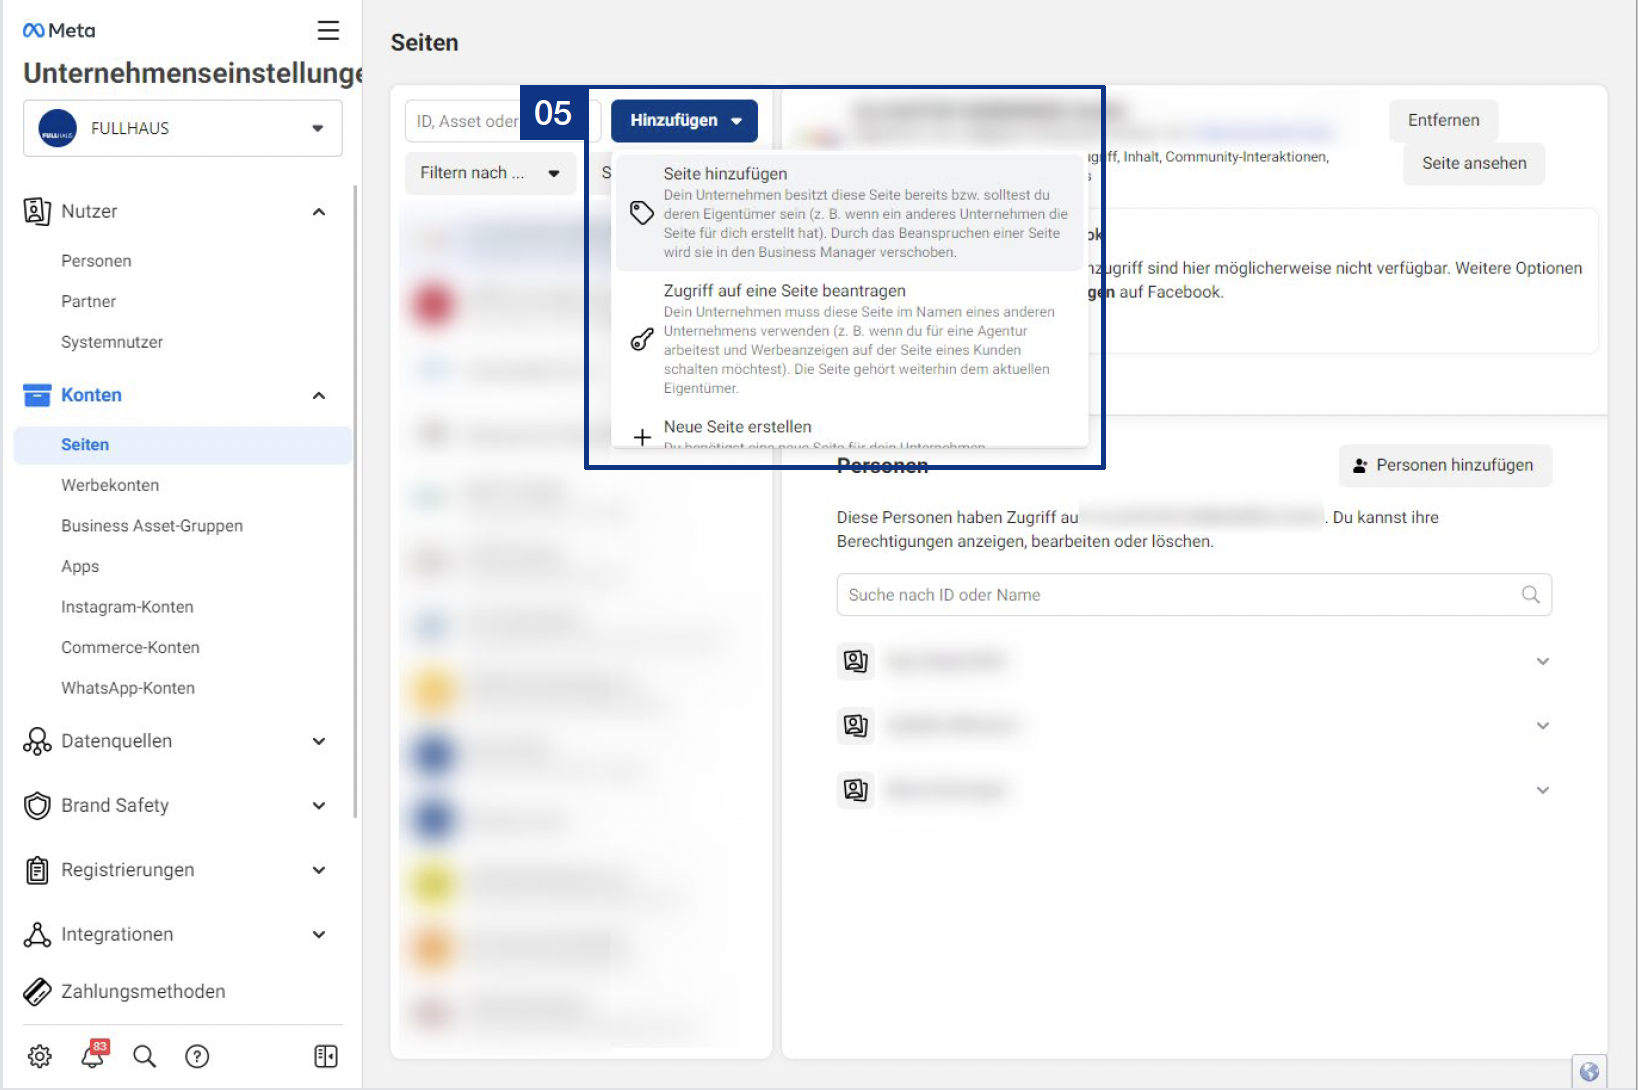Click the person icon beside the first Personen entry
1638x1090 pixels.
(855, 661)
